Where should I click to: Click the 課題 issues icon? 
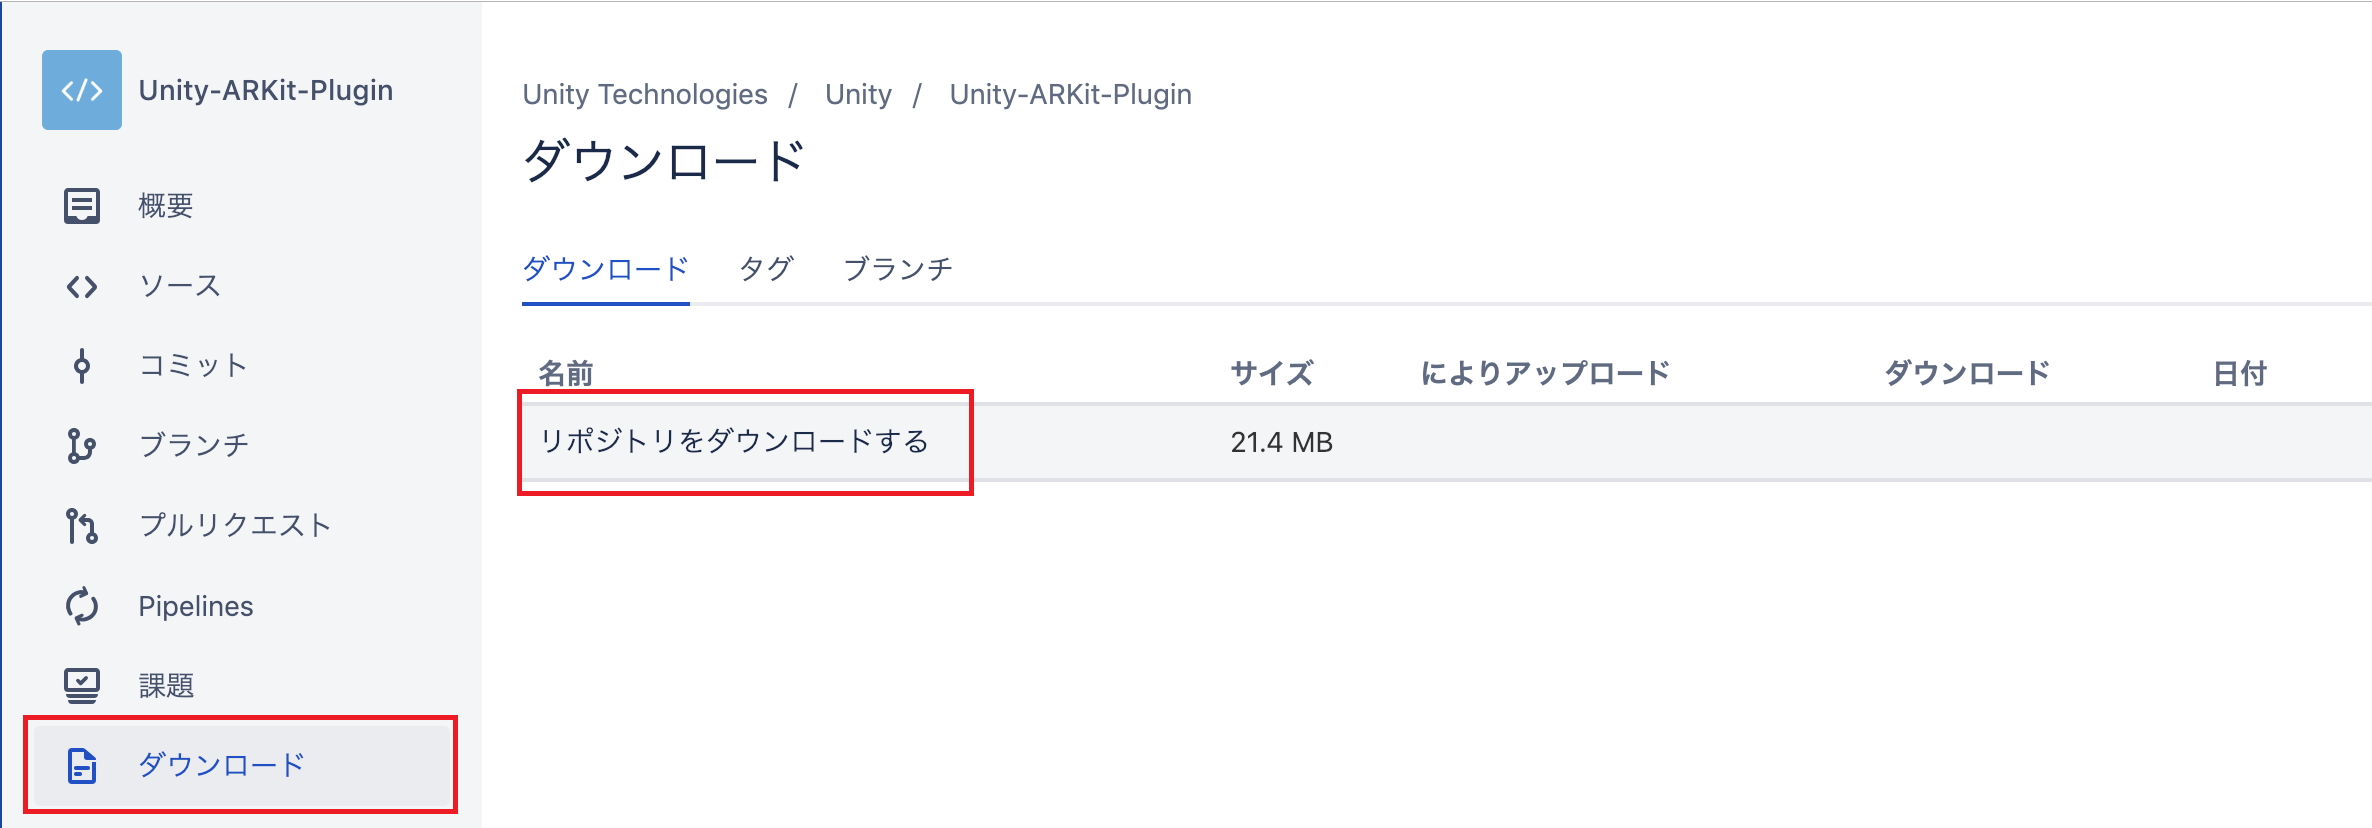tap(82, 686)
